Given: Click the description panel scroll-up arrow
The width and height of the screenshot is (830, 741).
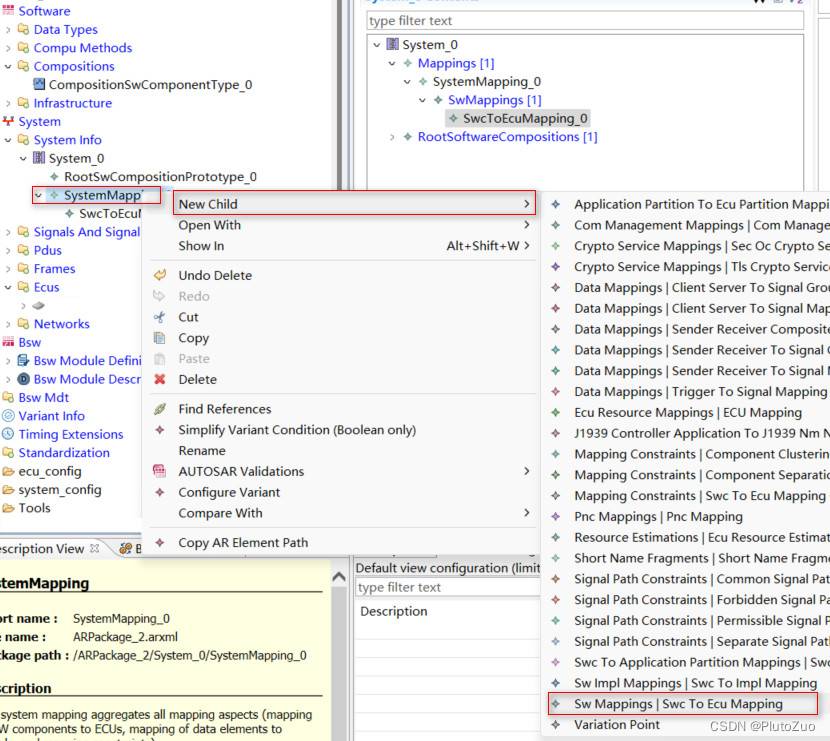Looking at the screenshot, I should click(339, 577).
